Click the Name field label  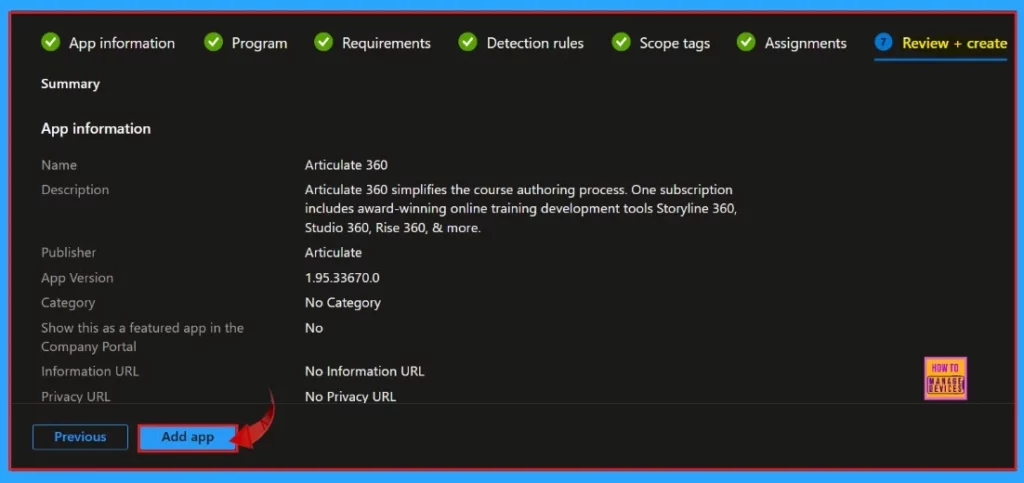click(x=59, y=165)
